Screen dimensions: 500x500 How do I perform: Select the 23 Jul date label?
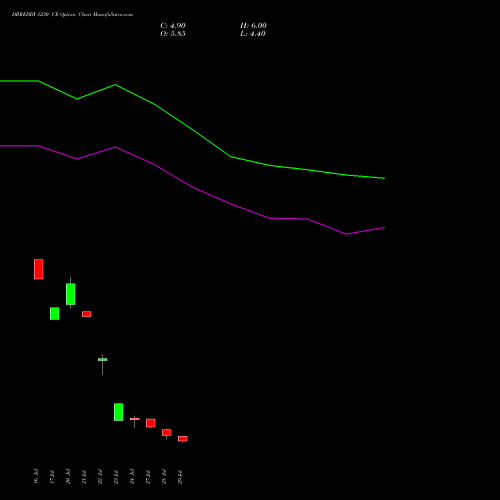116,476
